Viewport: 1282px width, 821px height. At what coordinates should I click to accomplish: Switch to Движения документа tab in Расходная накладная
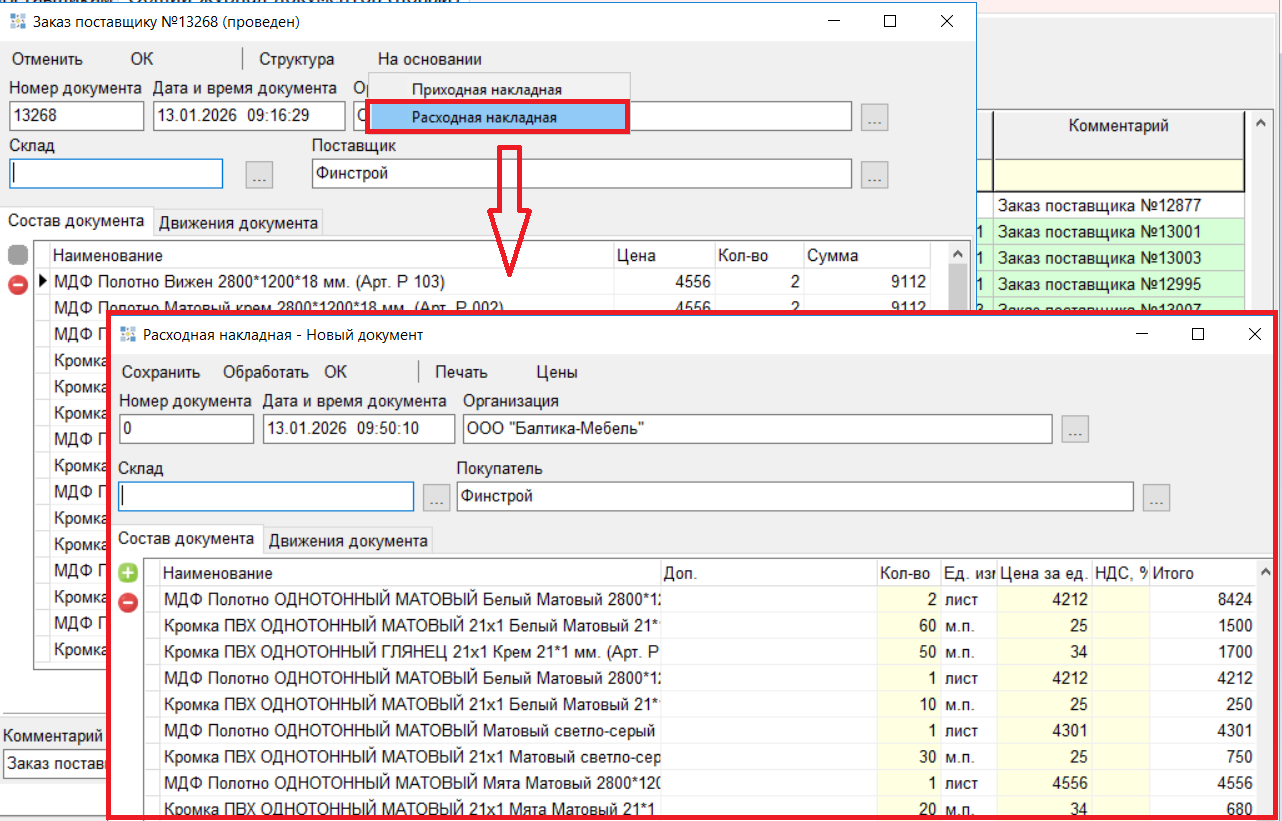(x=348, y=541)
